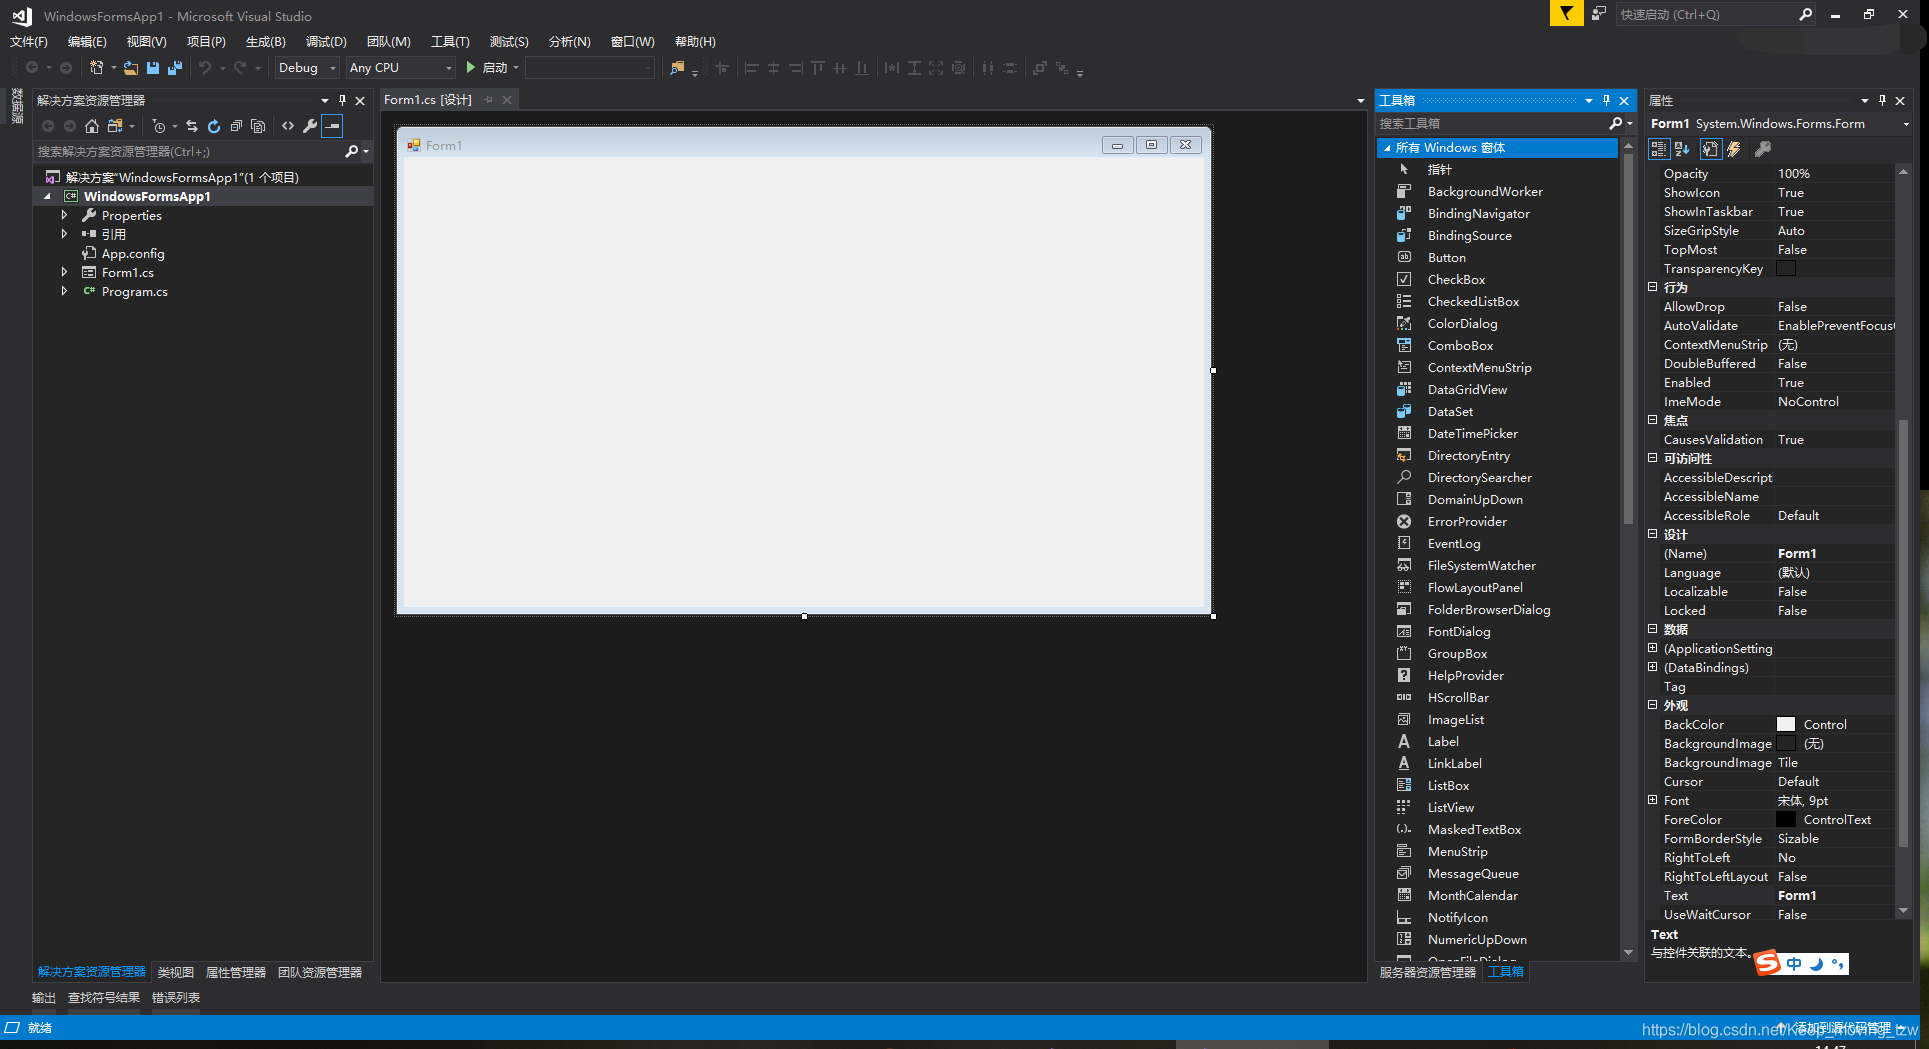Select App.config in Solution Explorer

(x=133, y=254)
